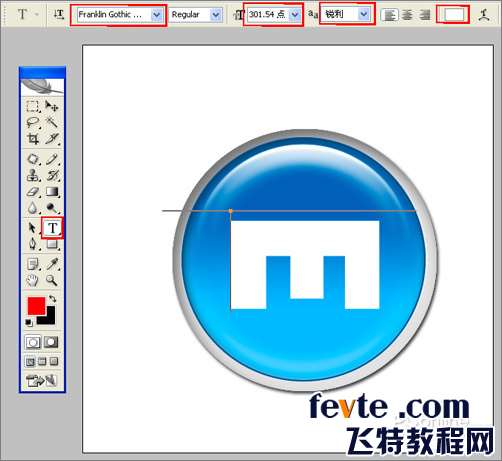Viewport: 502px width, 461px height.
Task: Select the Dodge tool
Action: point(52,208)
